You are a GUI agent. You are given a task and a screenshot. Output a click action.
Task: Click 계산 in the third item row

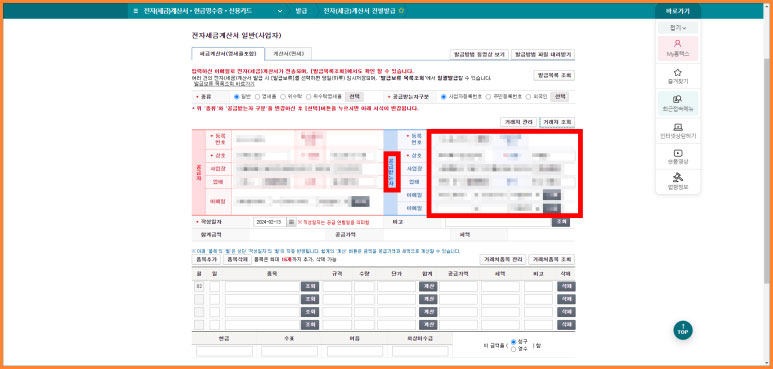click(x=428, y=312)
